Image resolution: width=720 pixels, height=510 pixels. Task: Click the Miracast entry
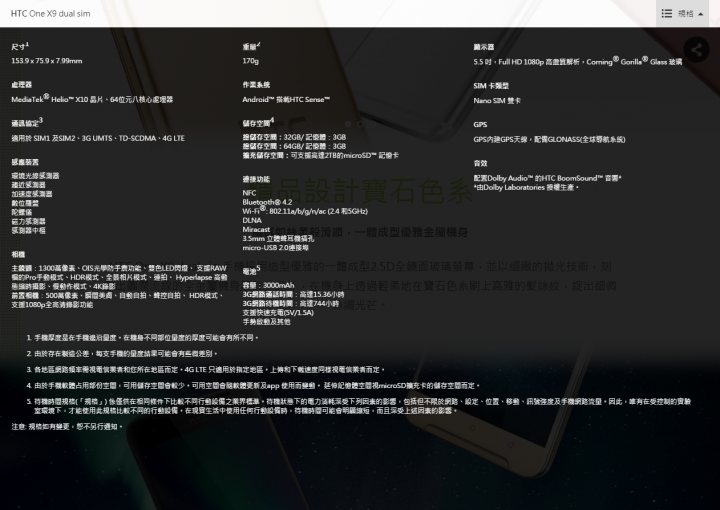(256, 230)
